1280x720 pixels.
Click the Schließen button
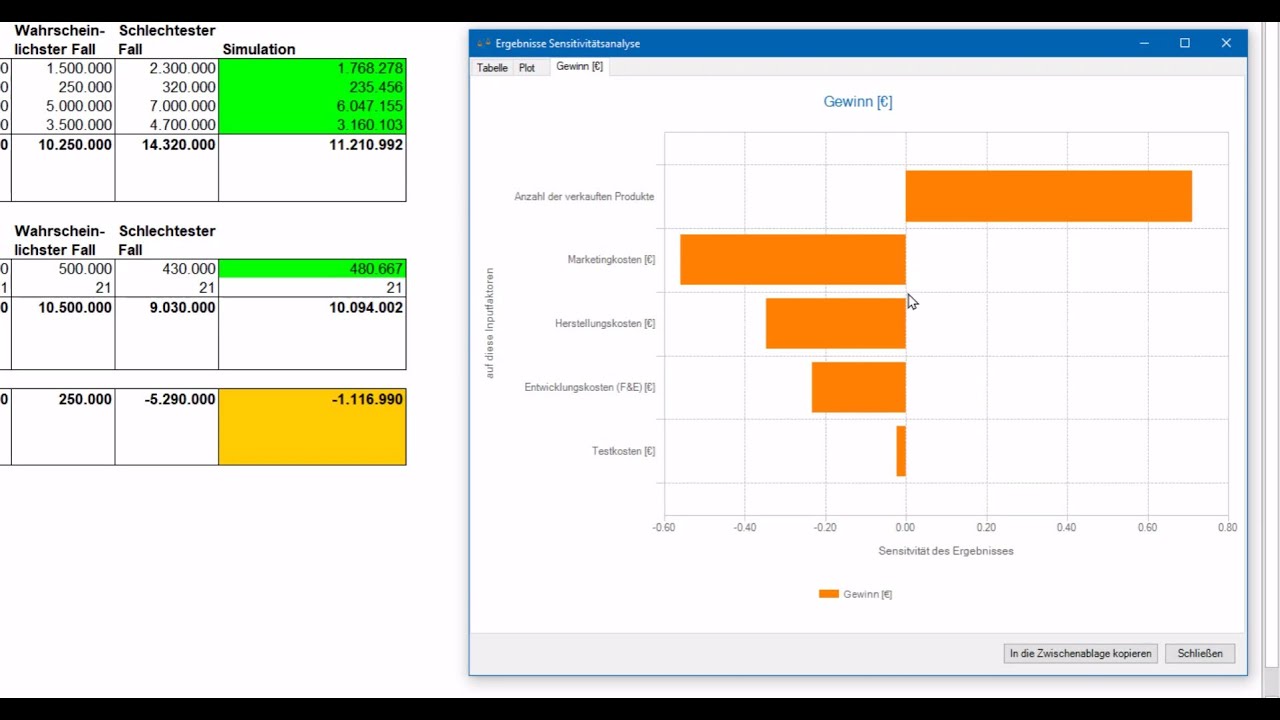(x=1200, y=653)
